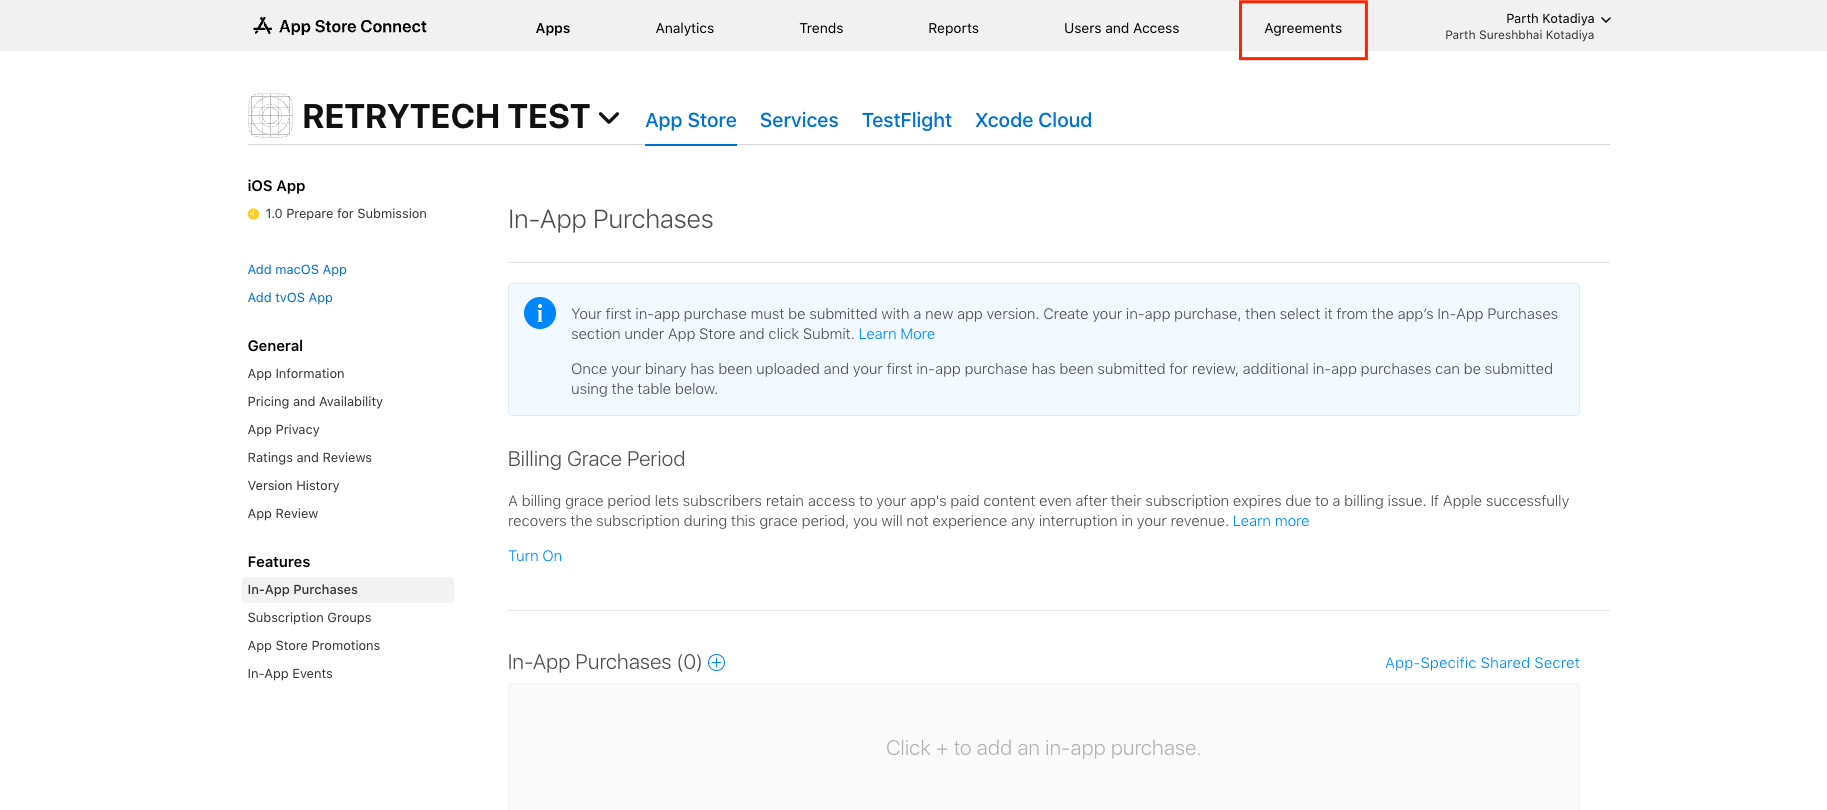This screenshot has height=810, width=1827.
Task: Open the Analytics menu
Action: pyautogui.click(x=685, y=28)
